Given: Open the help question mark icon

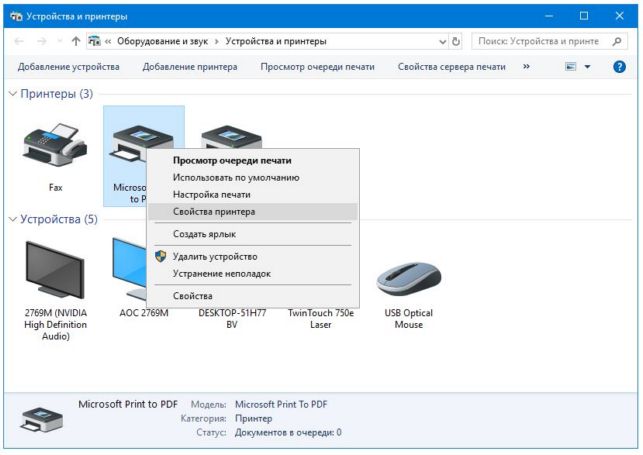Looking at the screenshot, I should tap(619, 67).
